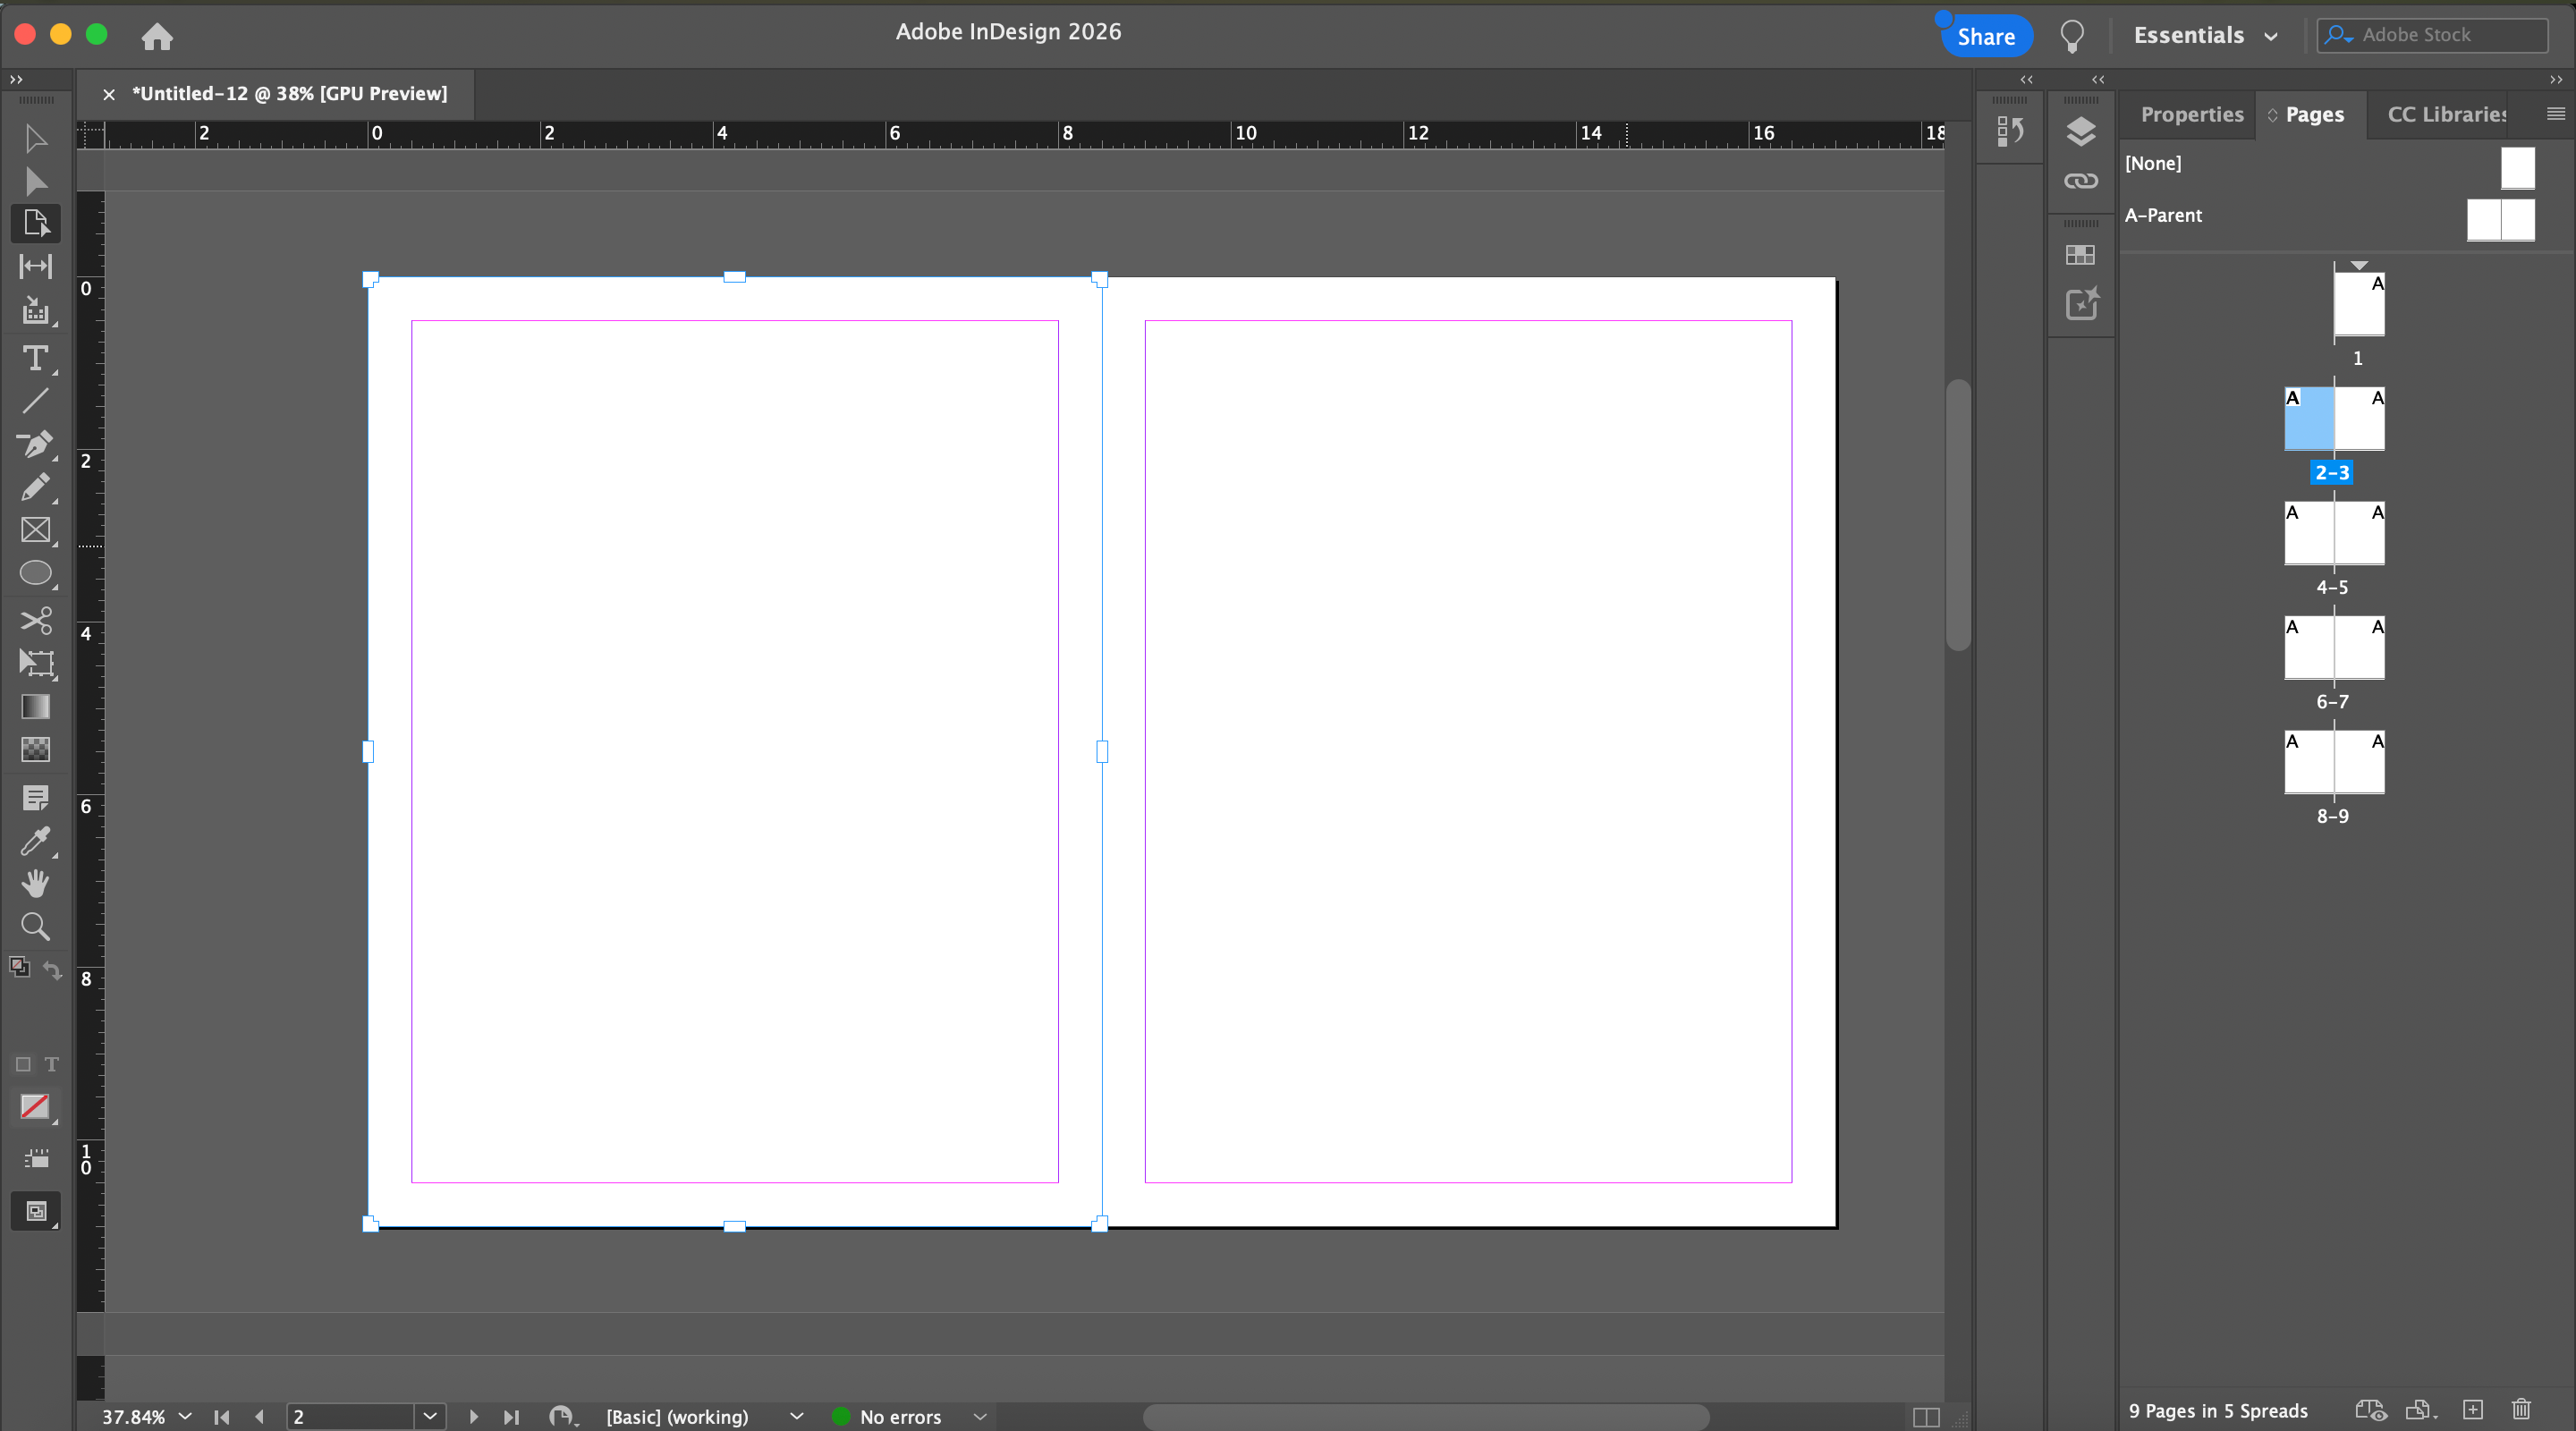Toggle formatting affects text button

(52, 1064)
